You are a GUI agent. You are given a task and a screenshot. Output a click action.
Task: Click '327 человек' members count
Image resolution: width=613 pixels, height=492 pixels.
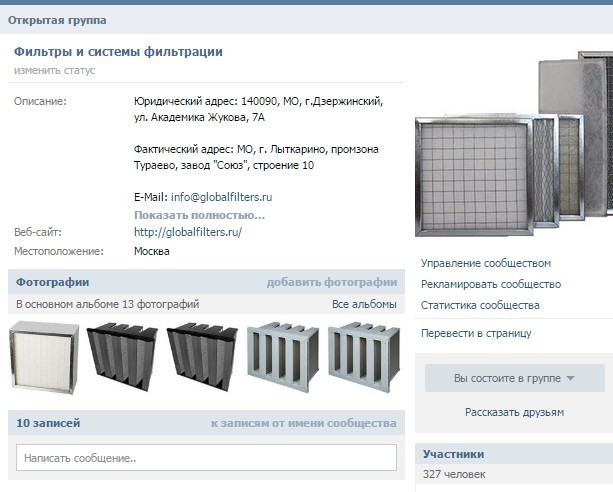click(x=454, y=474)
